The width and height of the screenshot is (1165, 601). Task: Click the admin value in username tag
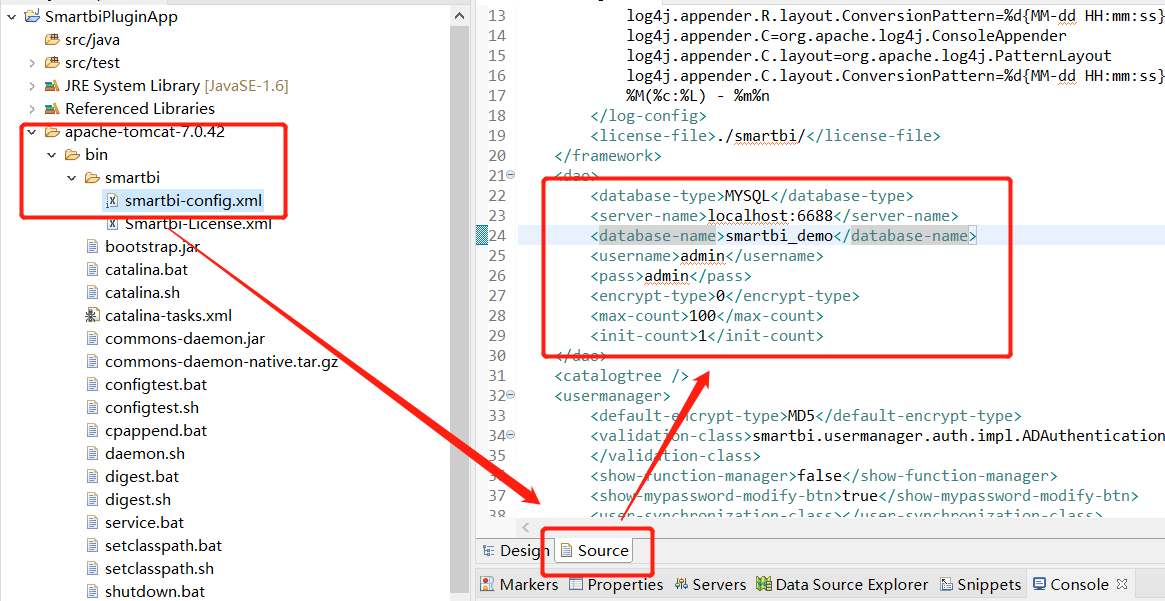tap(702, 256)
